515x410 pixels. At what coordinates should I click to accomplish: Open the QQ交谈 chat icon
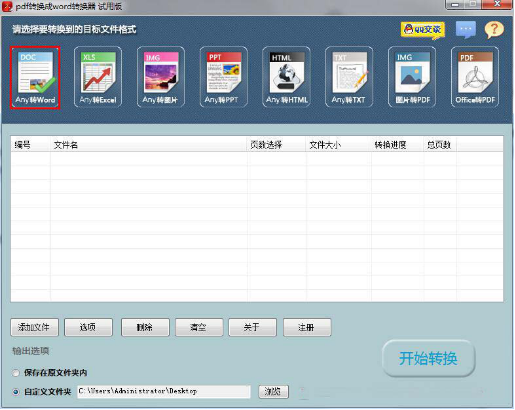click(x=423, y=30)
